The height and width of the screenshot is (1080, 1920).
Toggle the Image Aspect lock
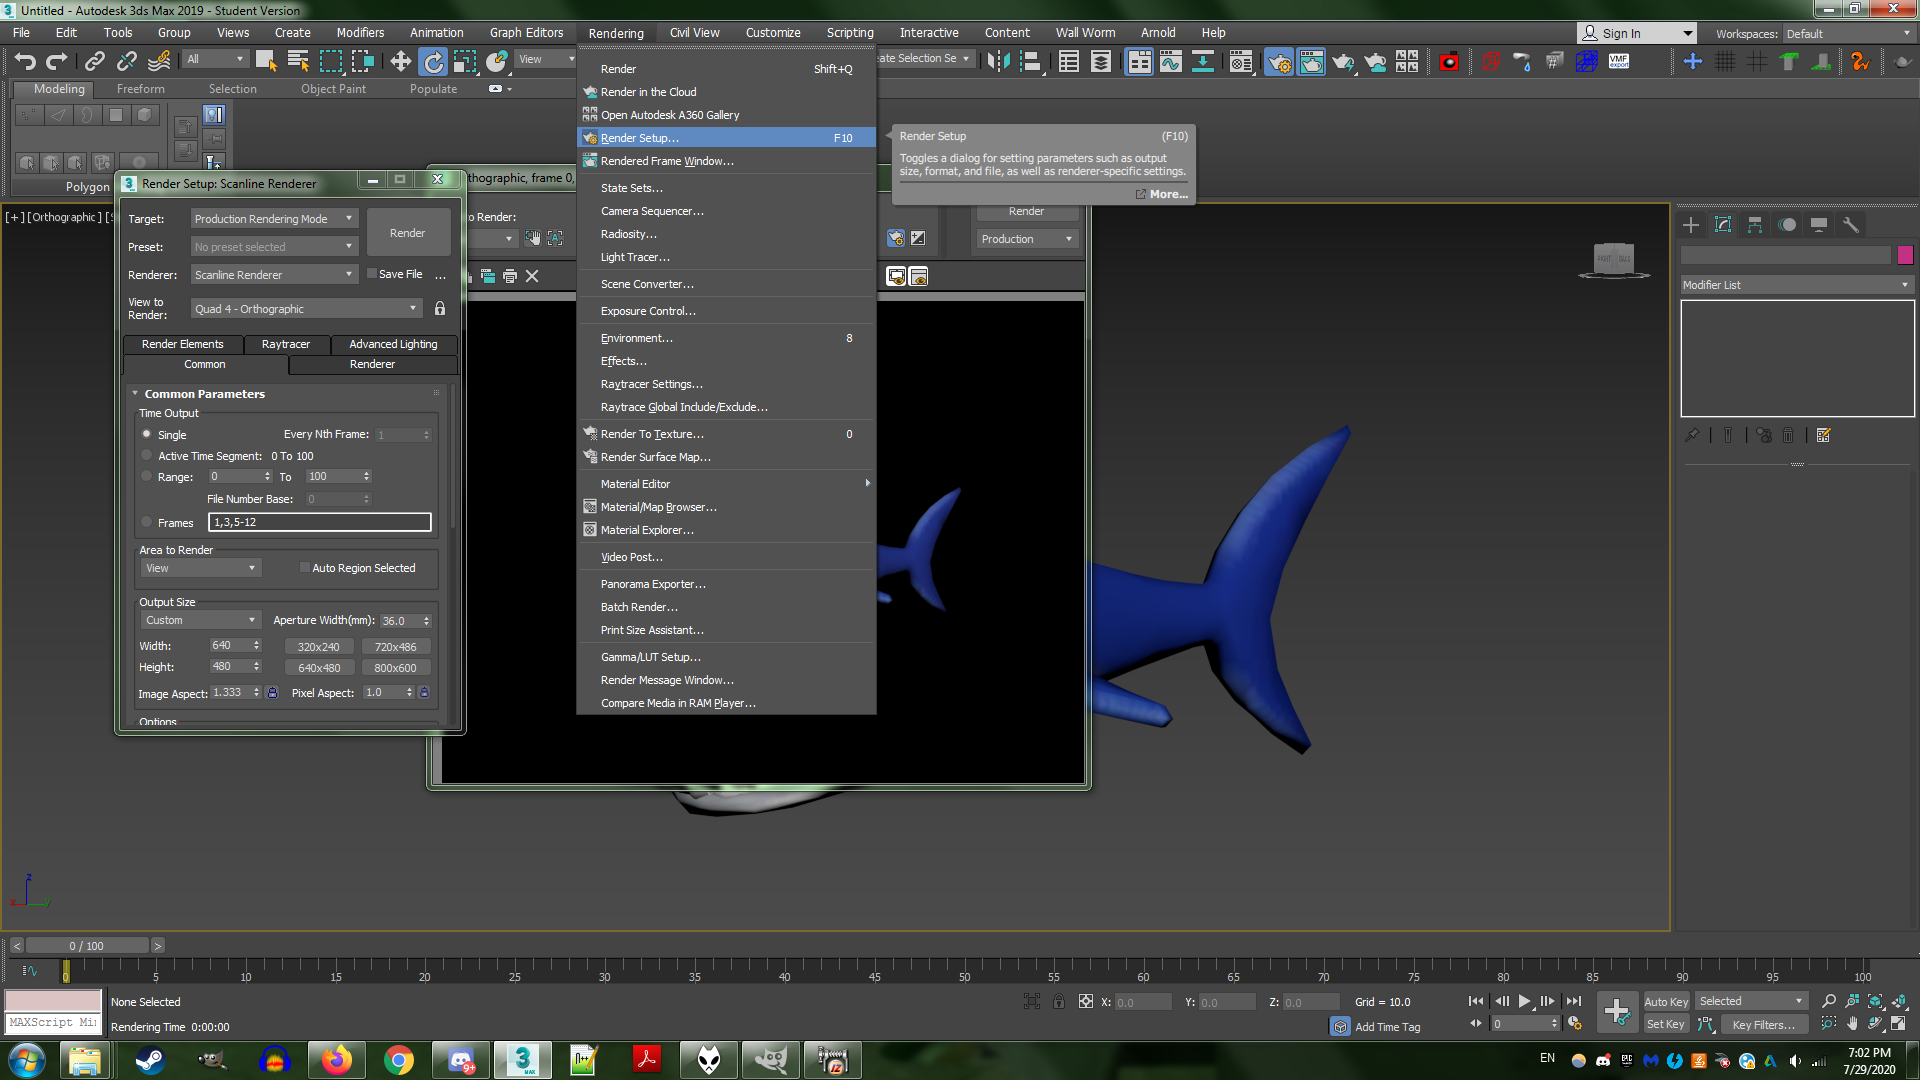[272, 693]
